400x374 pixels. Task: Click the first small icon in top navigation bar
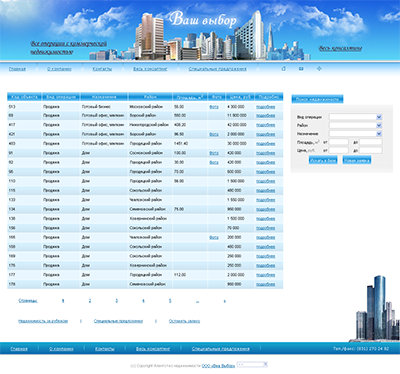point(283,69)
